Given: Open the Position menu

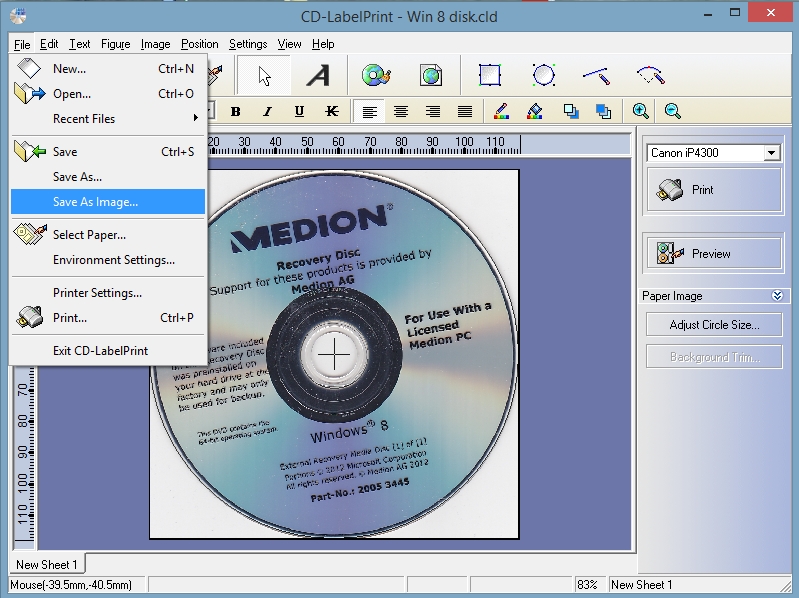Looking at the screenshot, I should [200, 44].
